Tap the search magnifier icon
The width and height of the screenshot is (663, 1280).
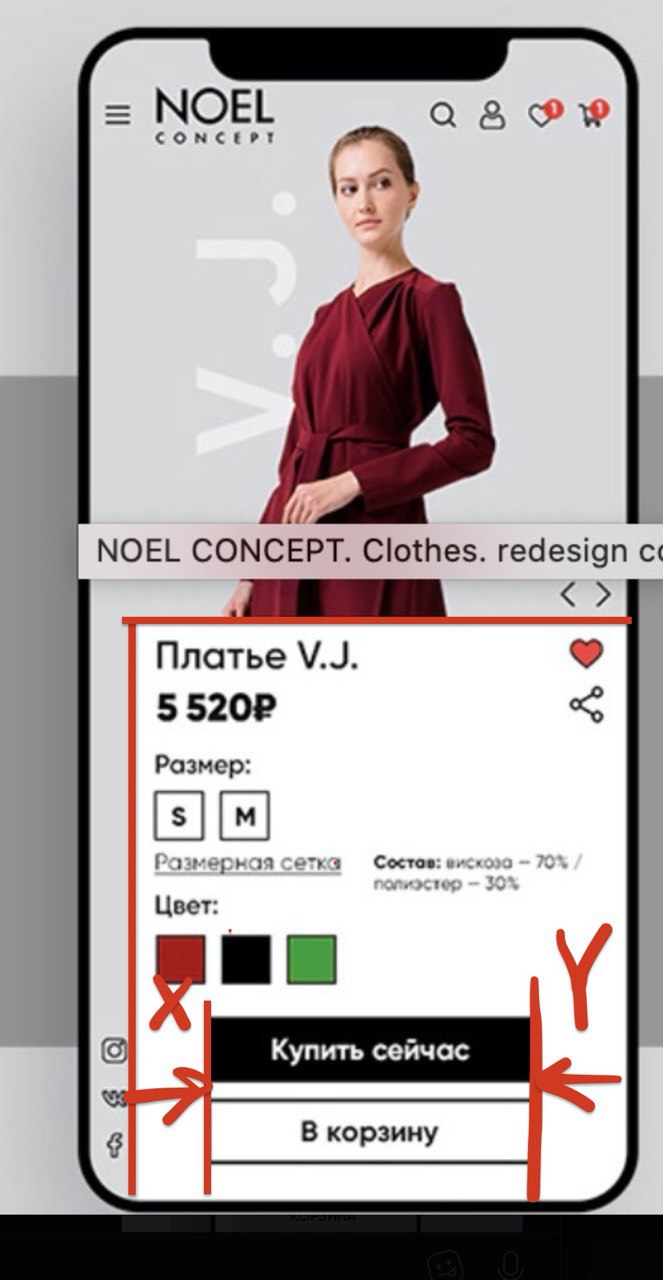click(442, 115)
